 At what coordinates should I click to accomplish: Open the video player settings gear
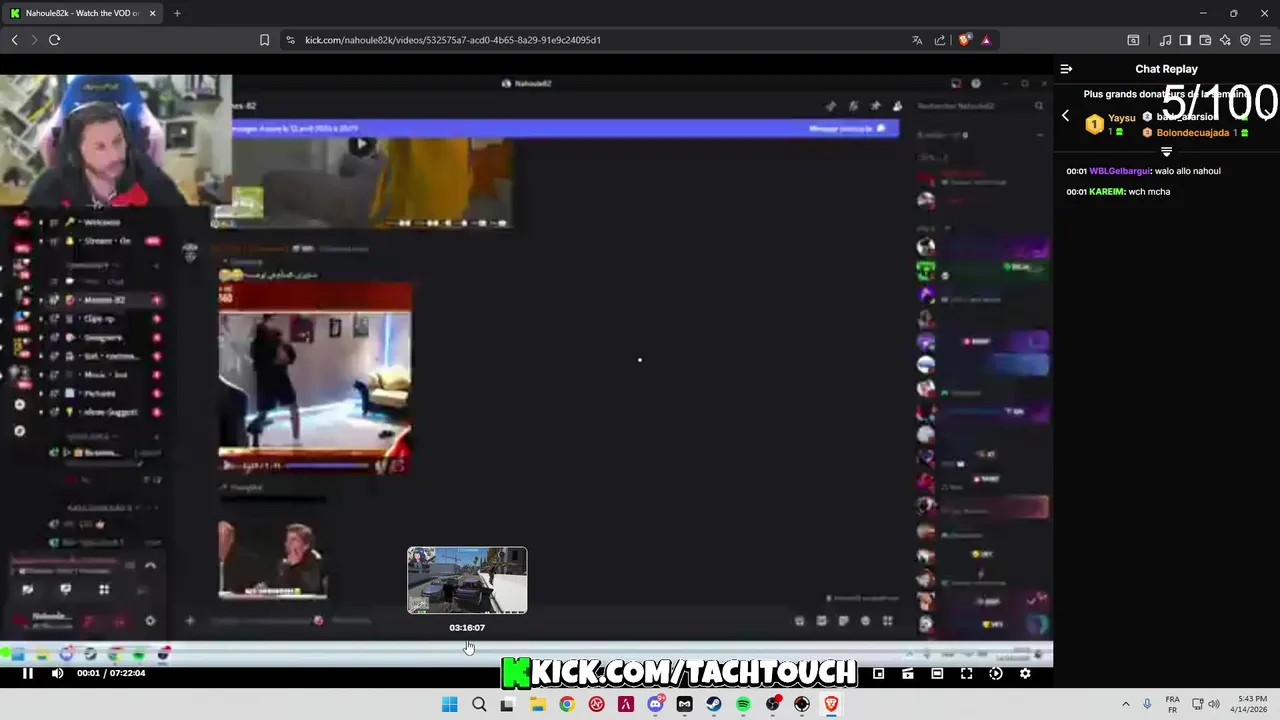pyautogui.click(x=1025, y=673)
